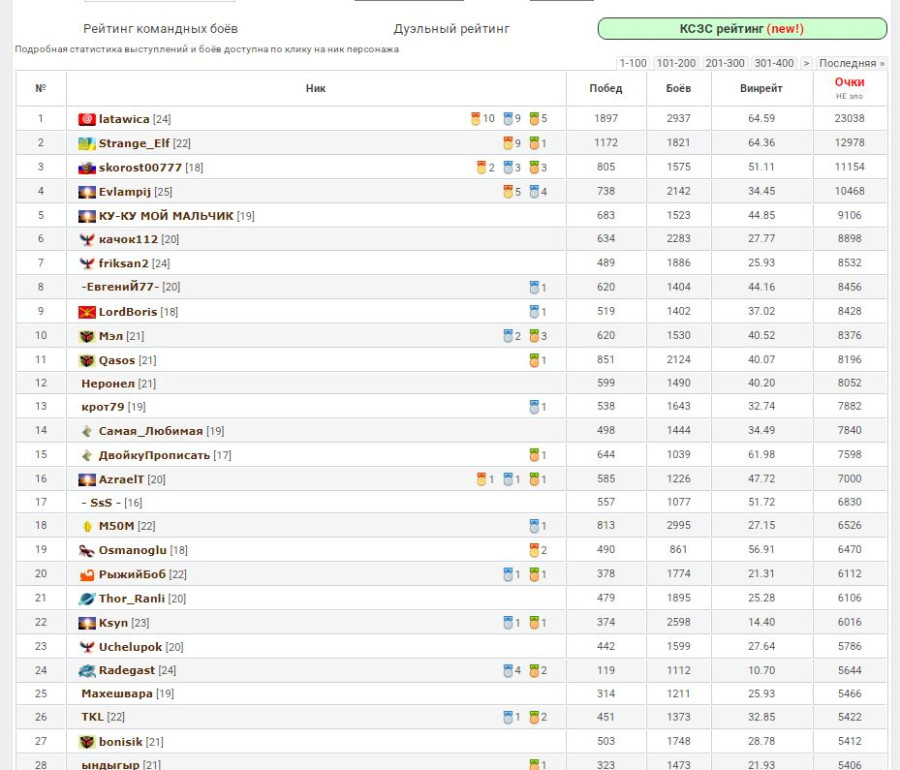
Task: Click the next page > arrow
Action: (x=806, y=63)
